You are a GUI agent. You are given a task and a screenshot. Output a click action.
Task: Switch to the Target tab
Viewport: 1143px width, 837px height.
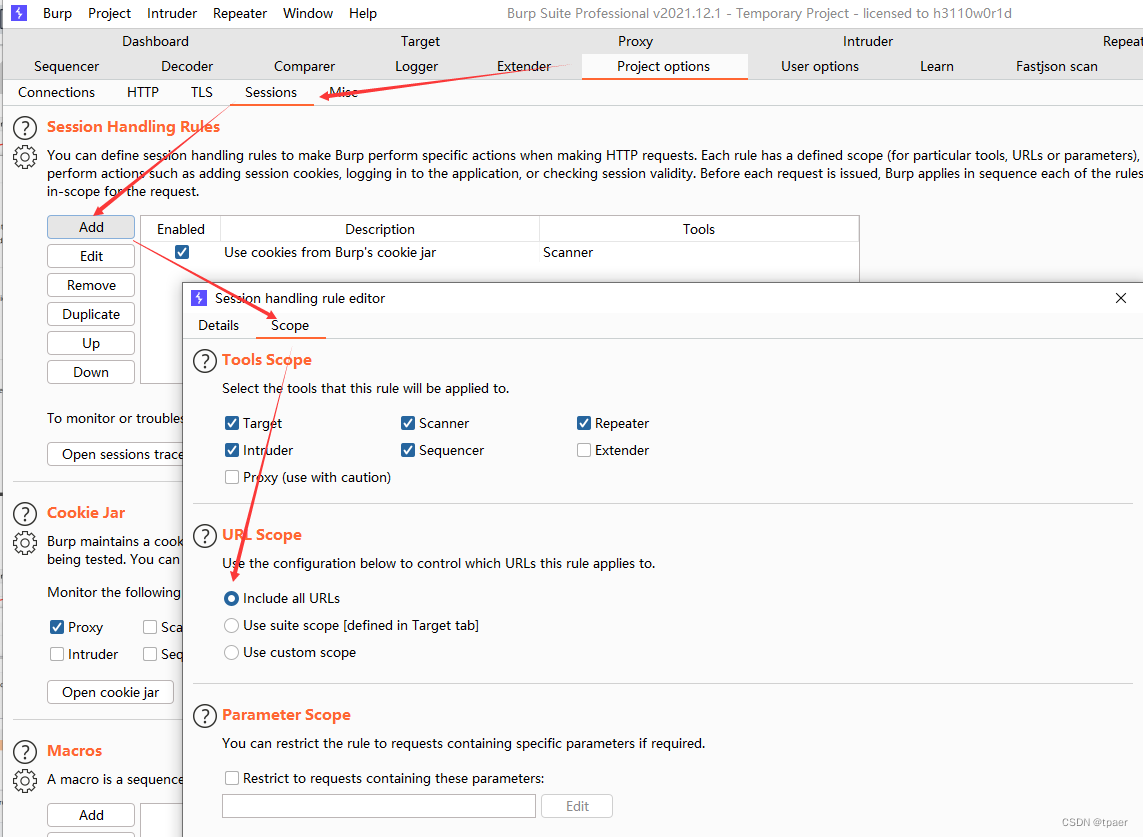(421, 41)
